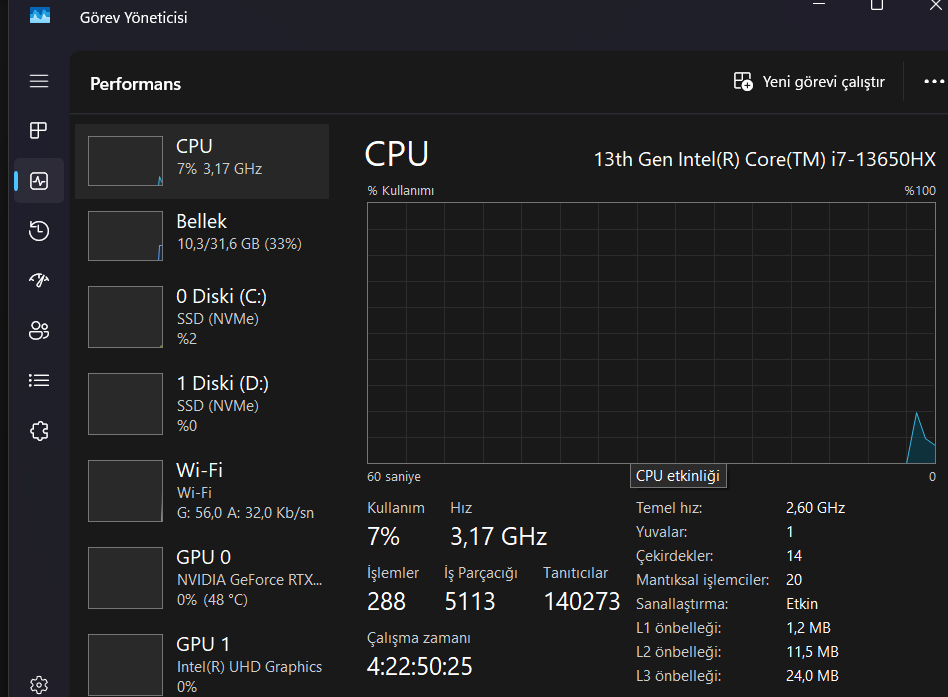Viewport: 948px width, 697px height.
Task: Open the three-dot more options menu
Action: [x=934, y=82]
